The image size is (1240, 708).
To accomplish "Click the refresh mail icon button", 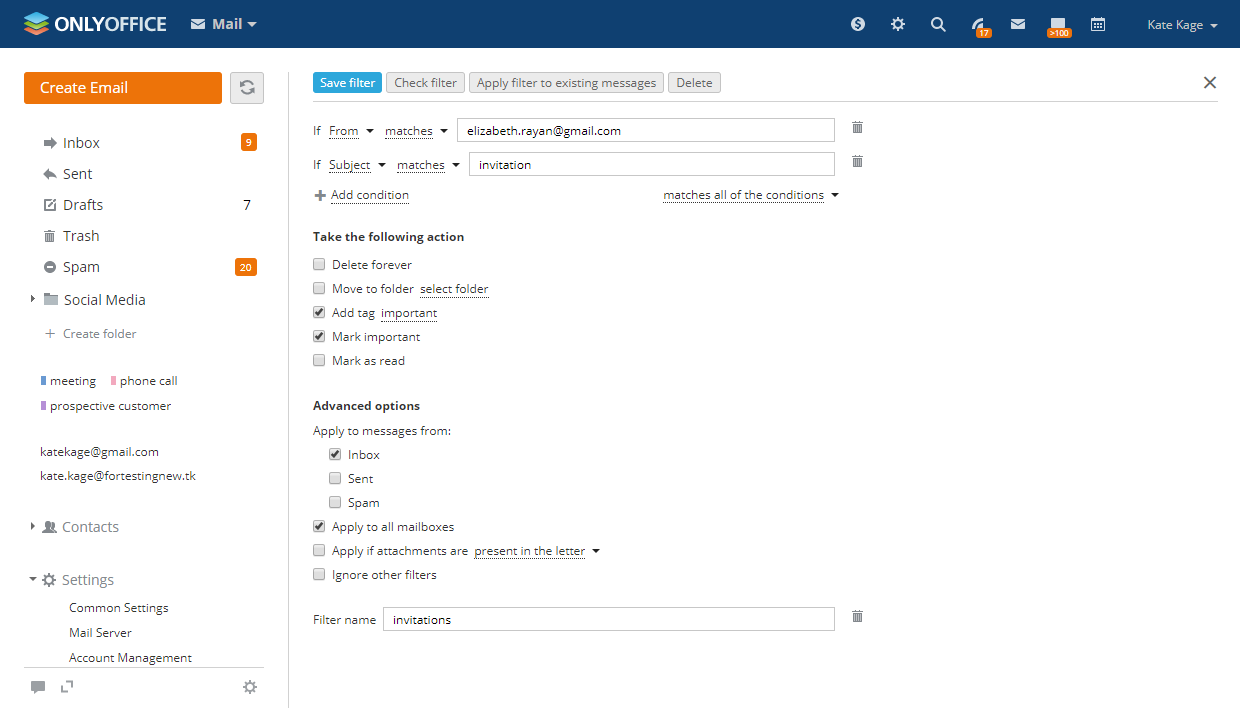I will pyautogui.click(x=247, y=88).
